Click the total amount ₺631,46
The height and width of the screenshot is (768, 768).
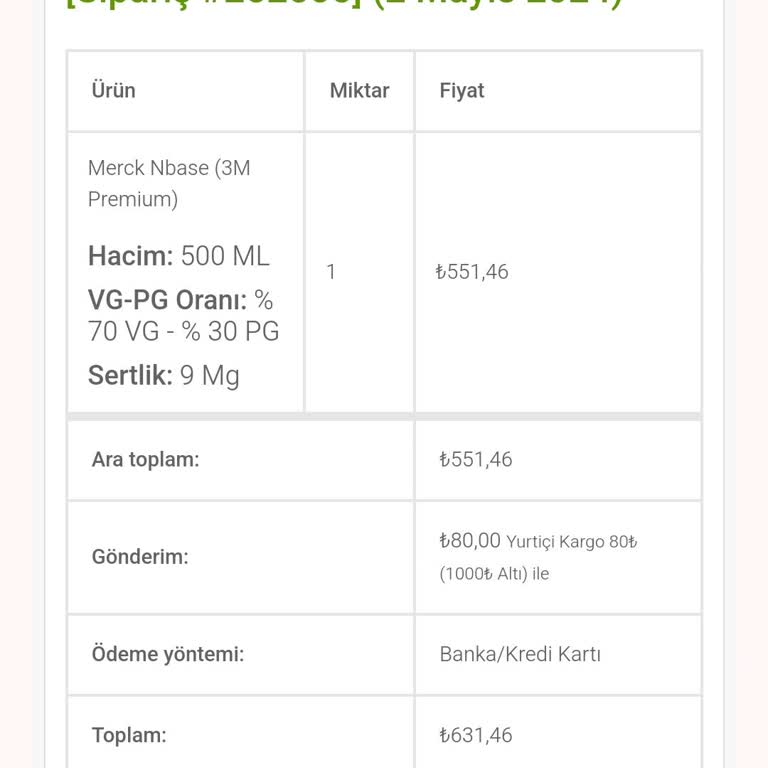click(x=476, y=735)
